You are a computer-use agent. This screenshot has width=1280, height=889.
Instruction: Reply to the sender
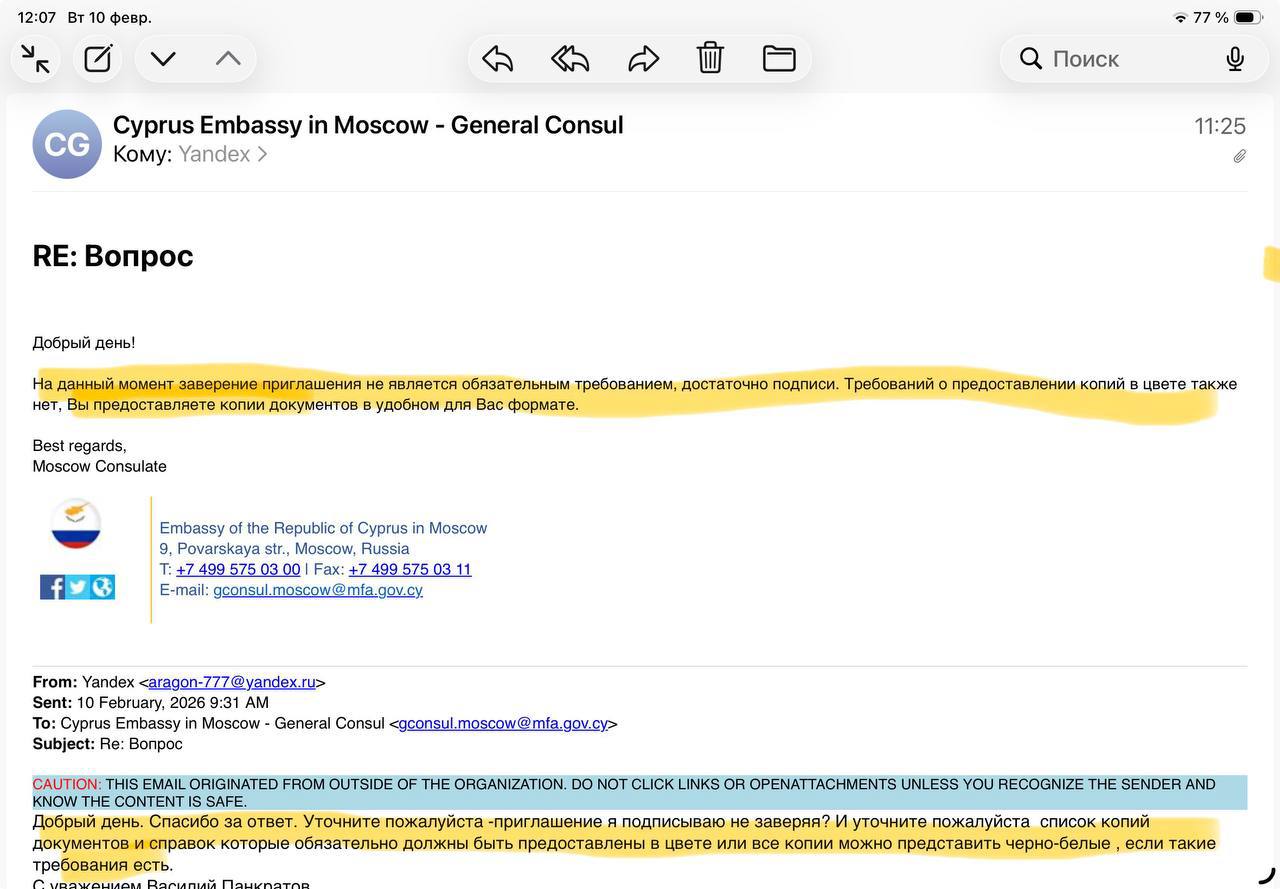[497, 59]
